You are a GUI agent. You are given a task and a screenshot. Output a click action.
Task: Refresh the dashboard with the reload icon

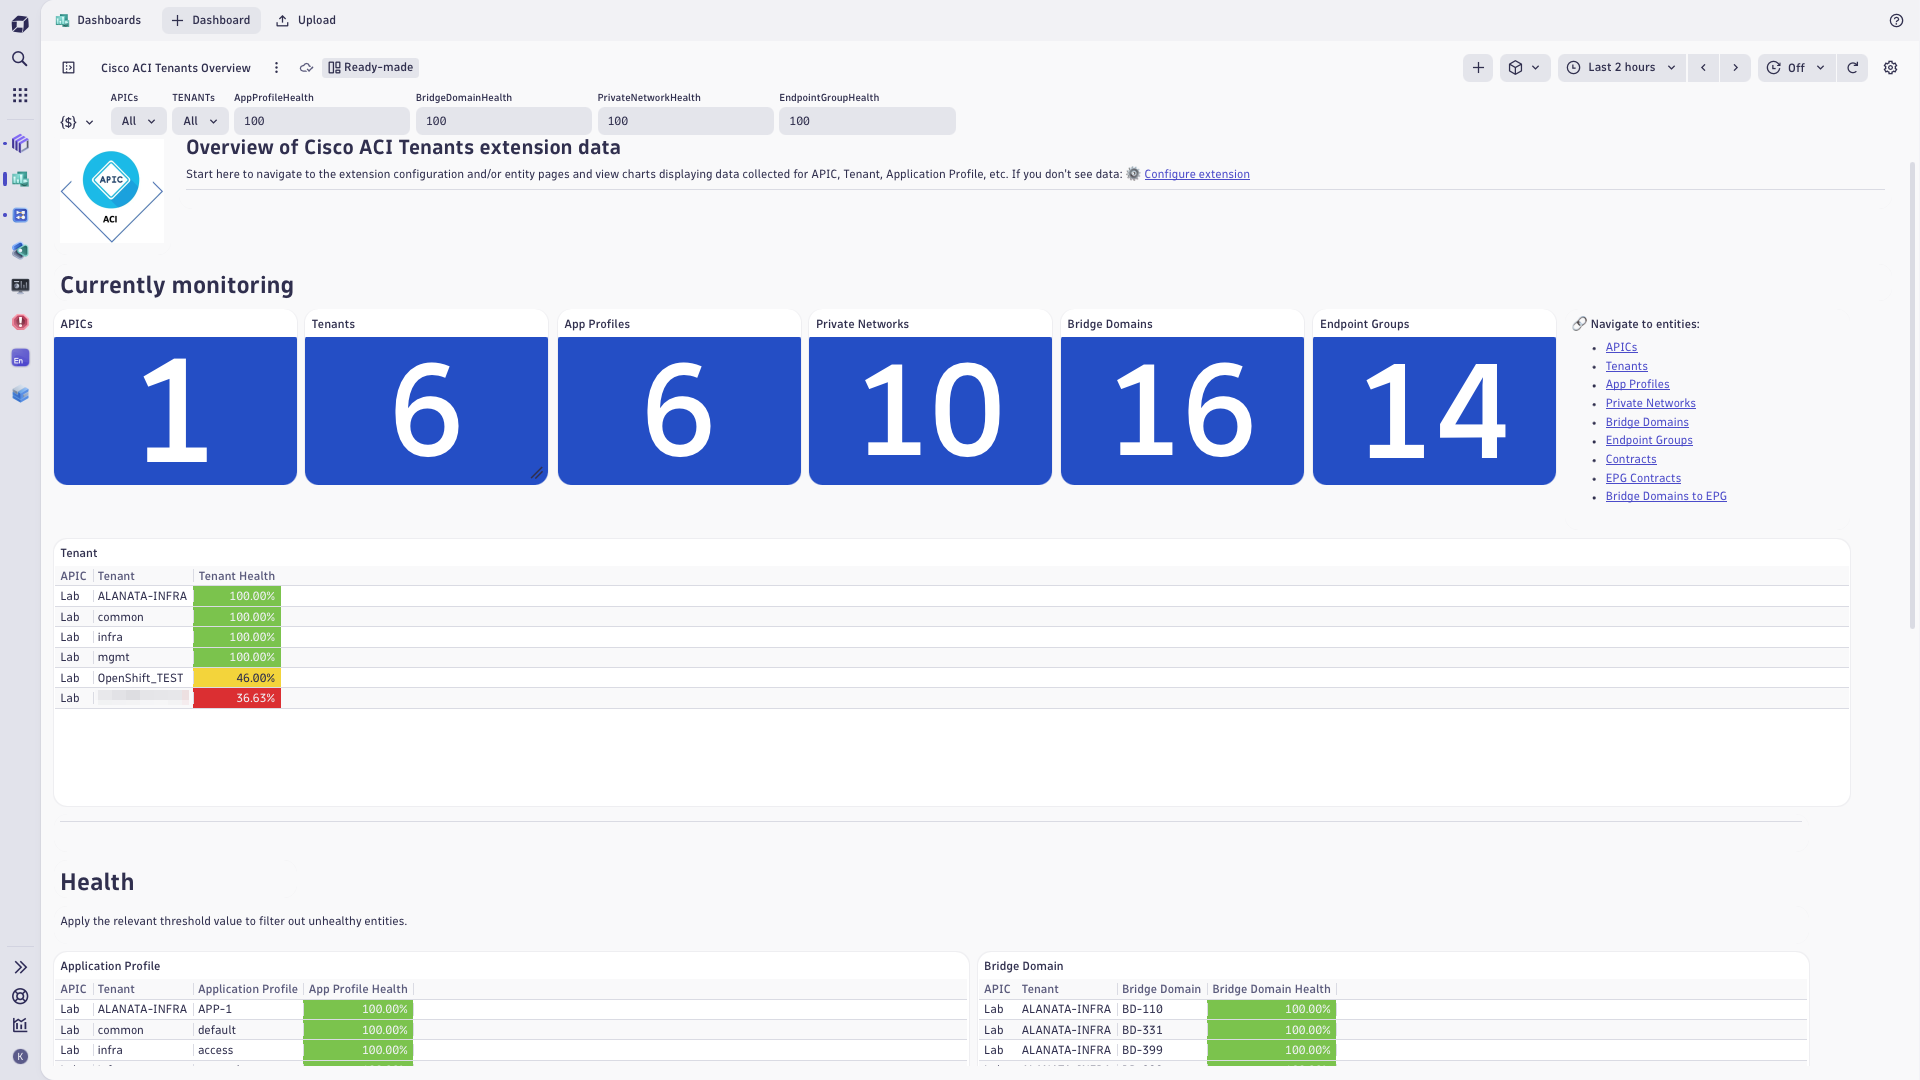pyautogui.click(x=1853, y=67)
